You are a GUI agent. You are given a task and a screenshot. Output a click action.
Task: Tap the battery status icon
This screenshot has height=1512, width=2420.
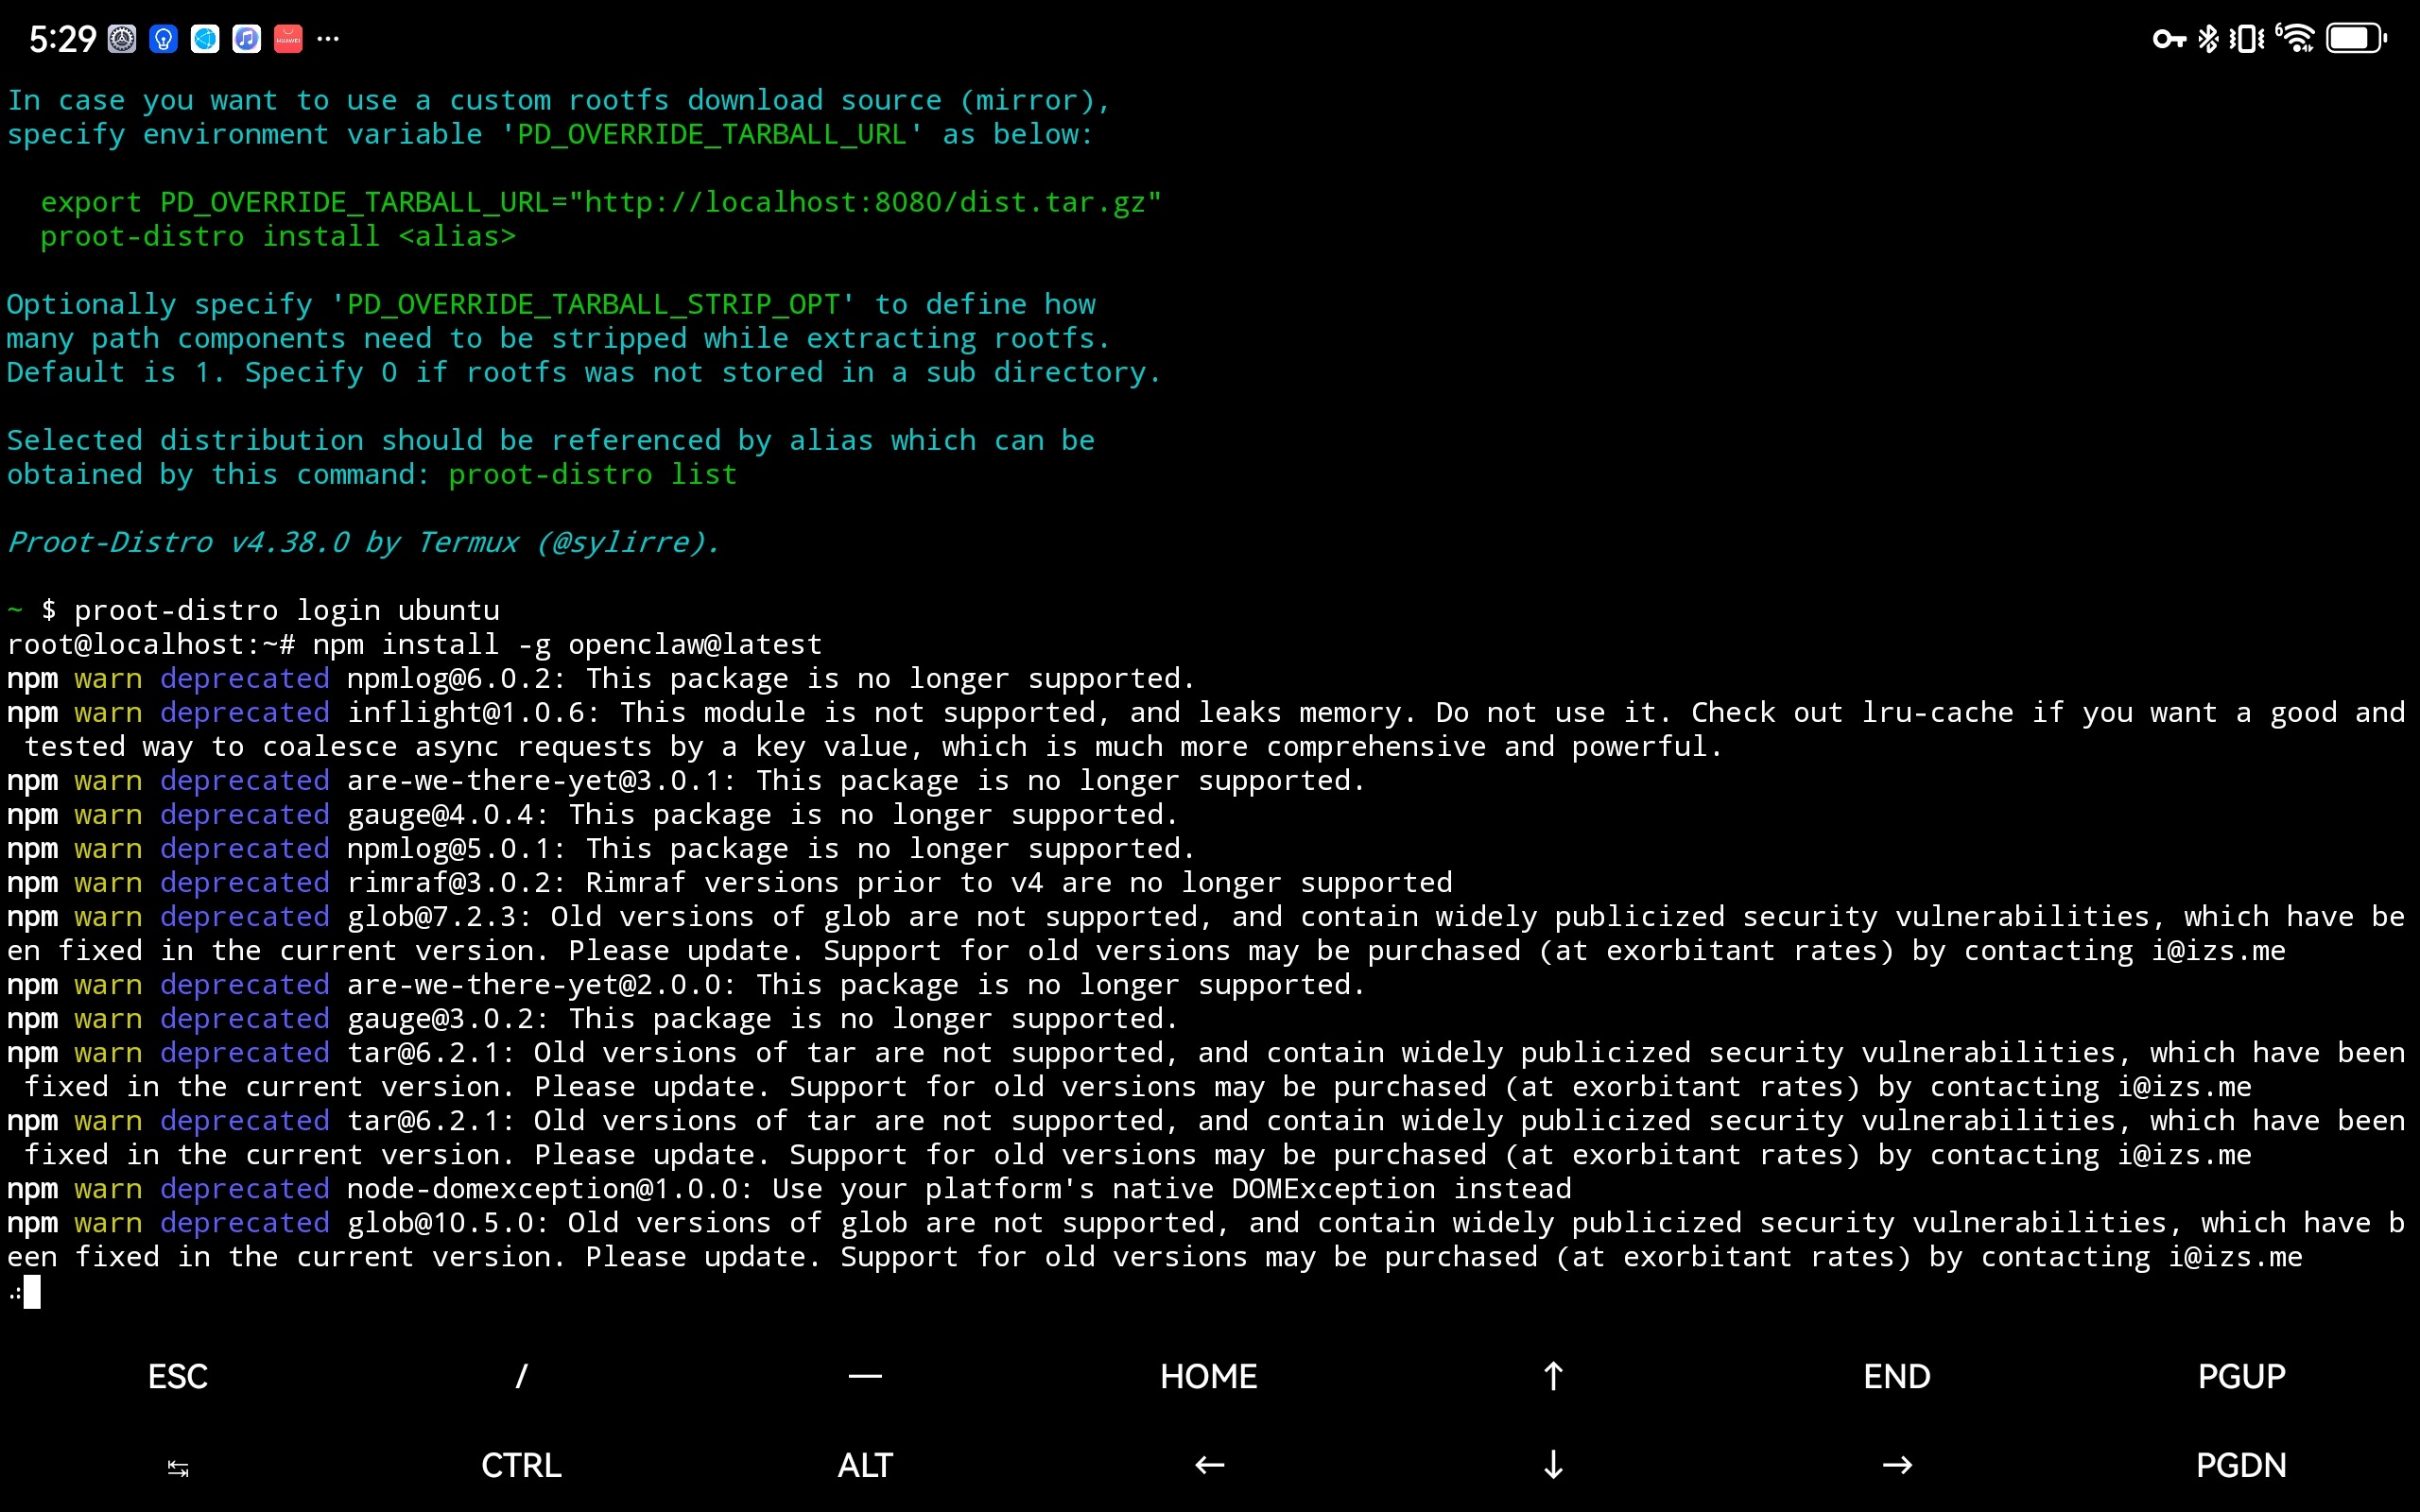2355,39
